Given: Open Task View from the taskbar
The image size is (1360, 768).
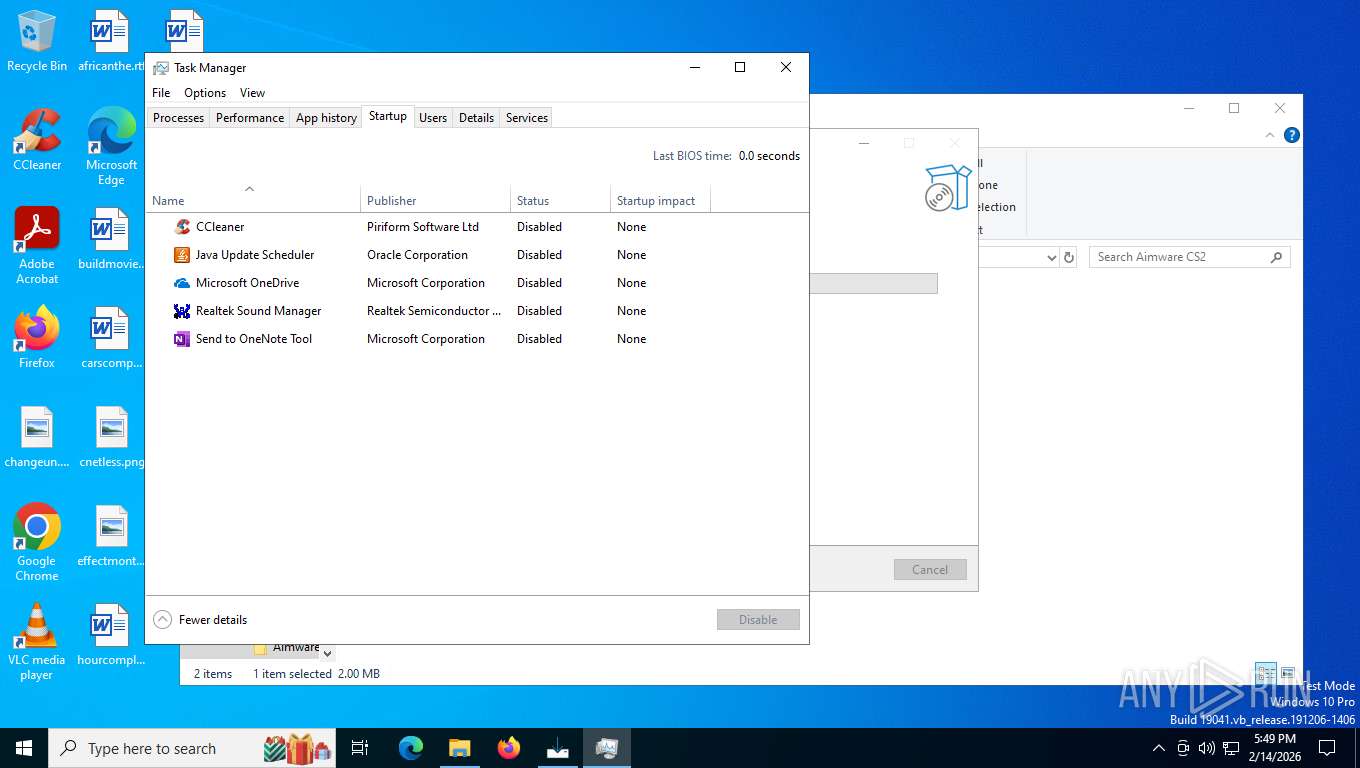Looking at the screenshot, I should click(x=360, y=748).
